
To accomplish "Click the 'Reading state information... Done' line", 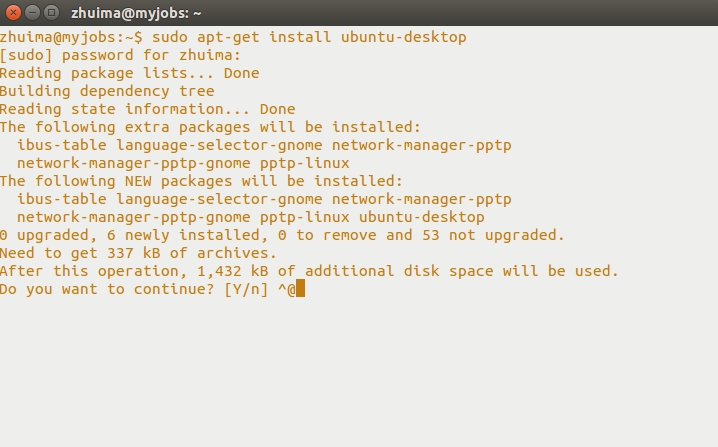I will pos(147,109).
